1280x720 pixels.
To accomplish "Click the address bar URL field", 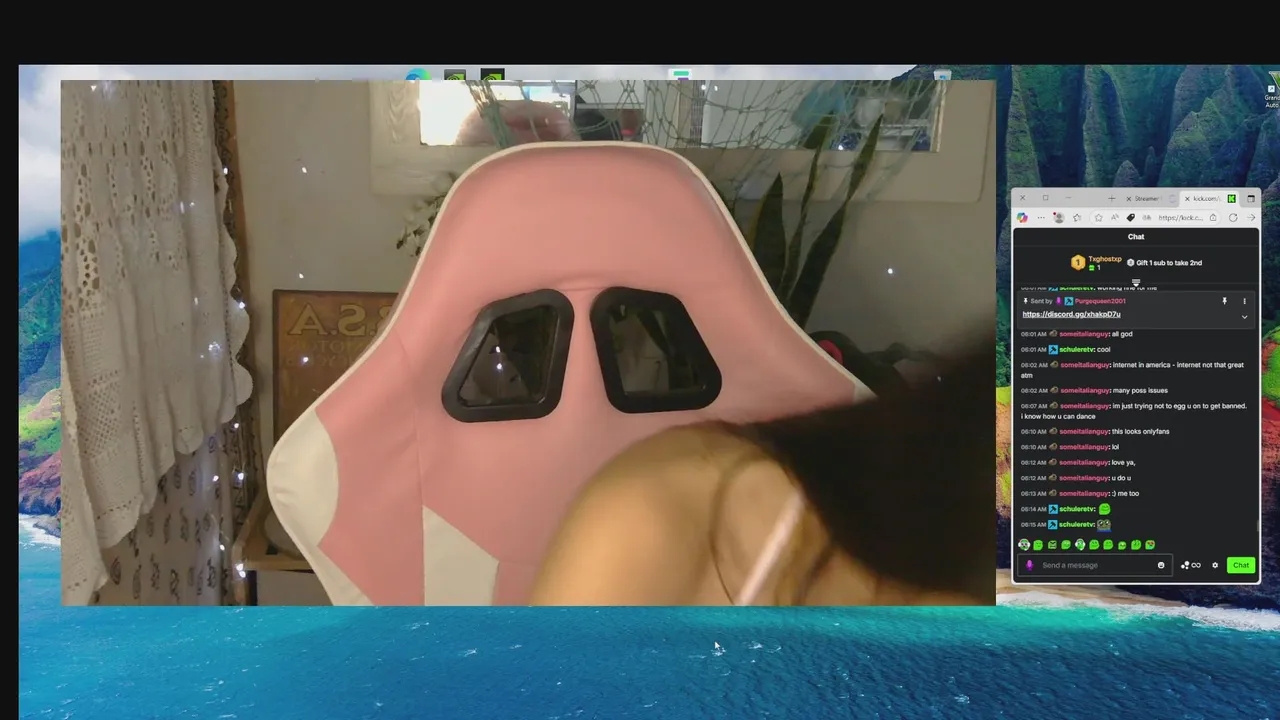I will 1180,217.
